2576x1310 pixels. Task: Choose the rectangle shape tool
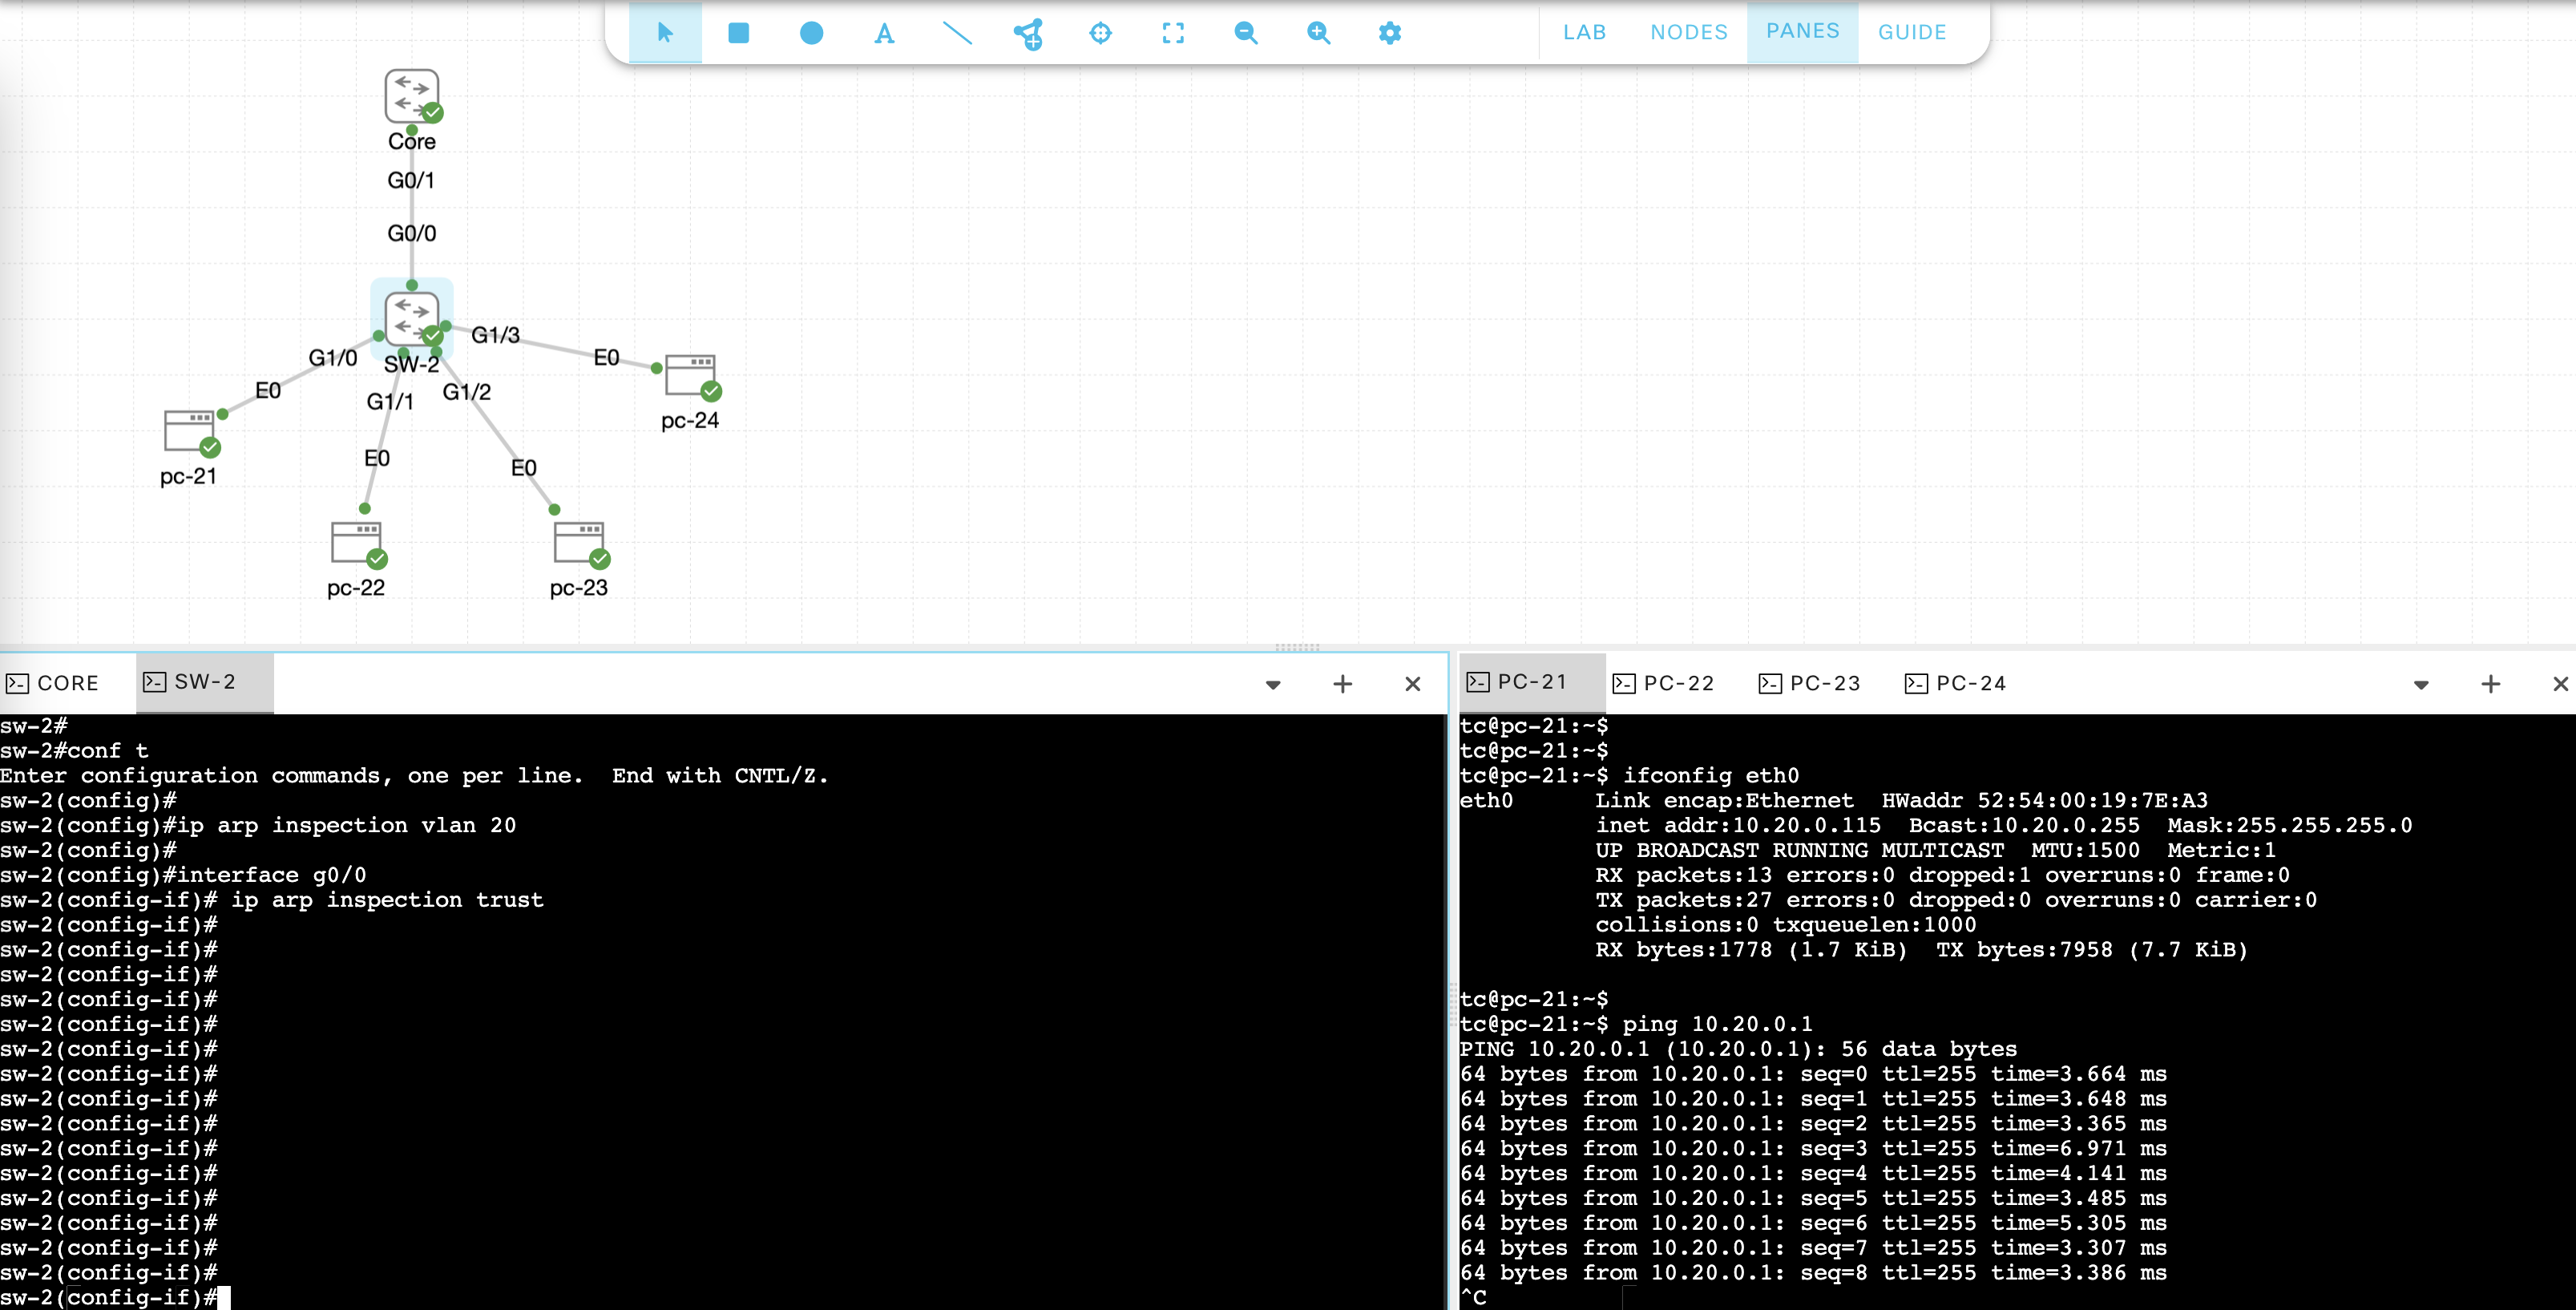[x=738, y=33]
